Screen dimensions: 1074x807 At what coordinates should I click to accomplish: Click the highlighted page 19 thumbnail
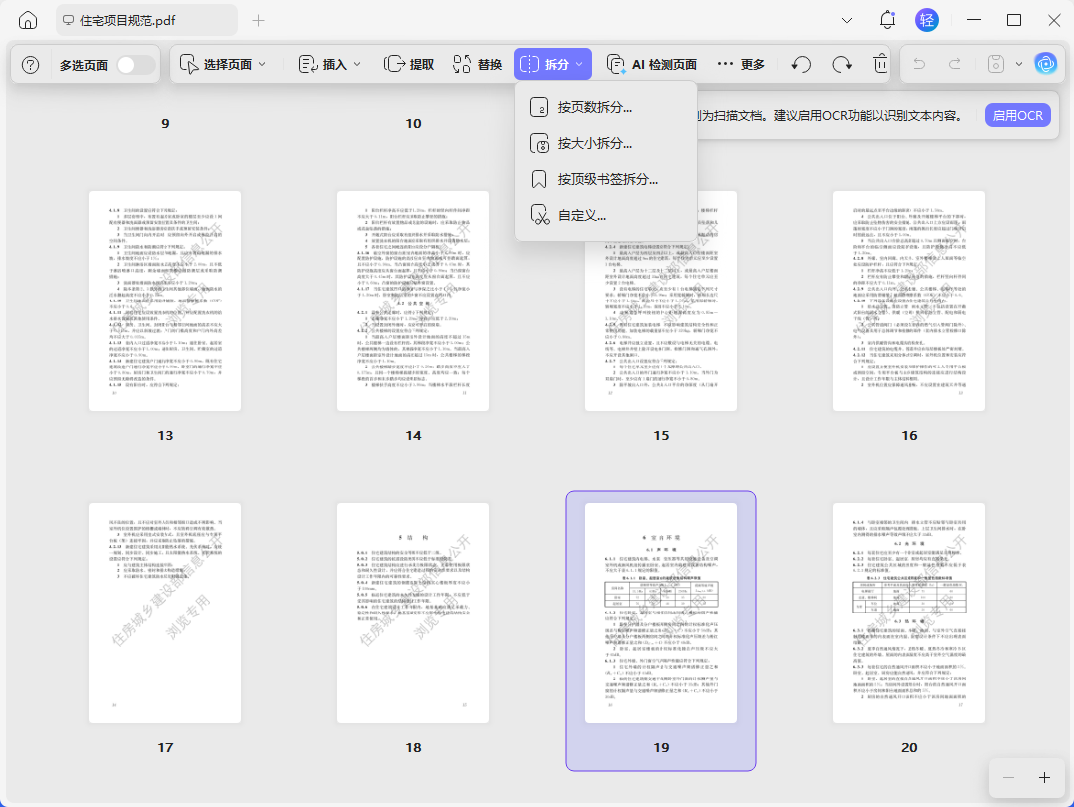point(661,613)
